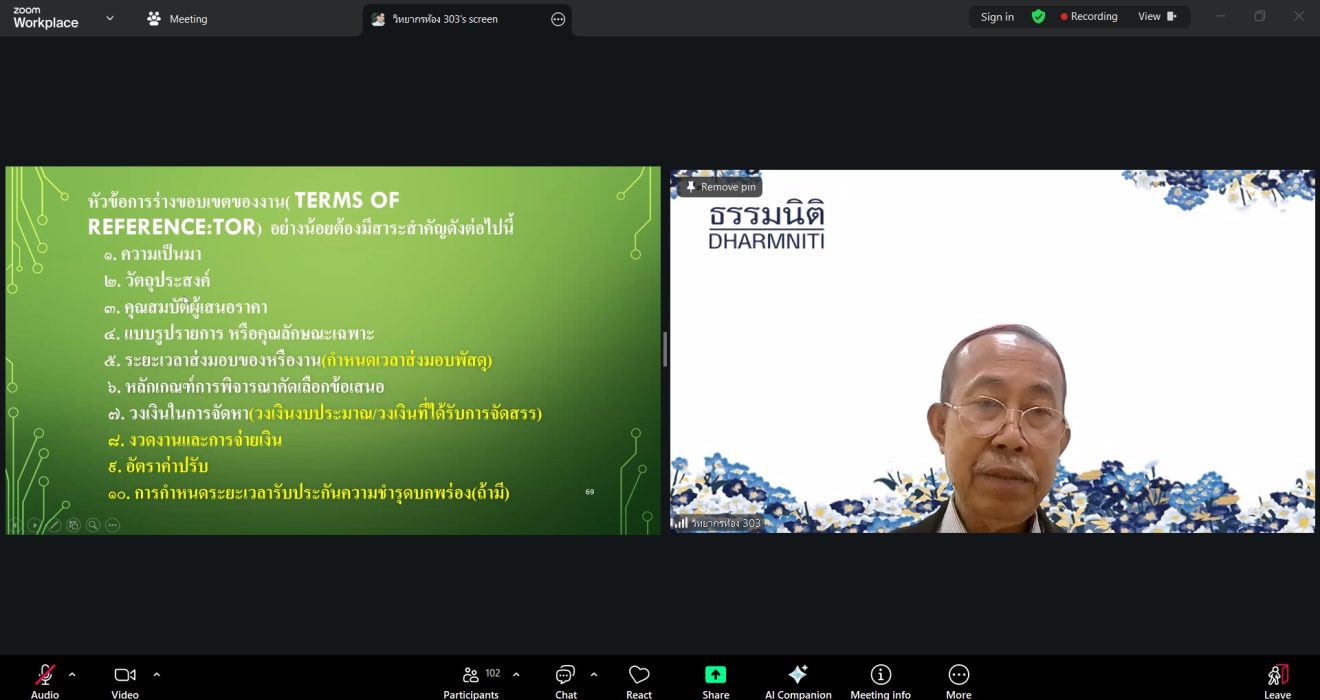This screenshot has width=1320, height=700.
Task: Click Remove pin on the speaker video
Action: (x=720, y=187)
